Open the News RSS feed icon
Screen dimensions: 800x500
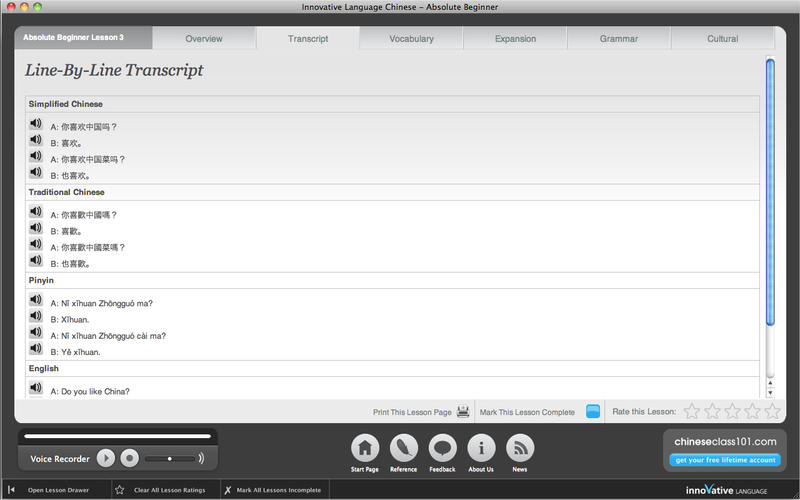tap(520, 448)
